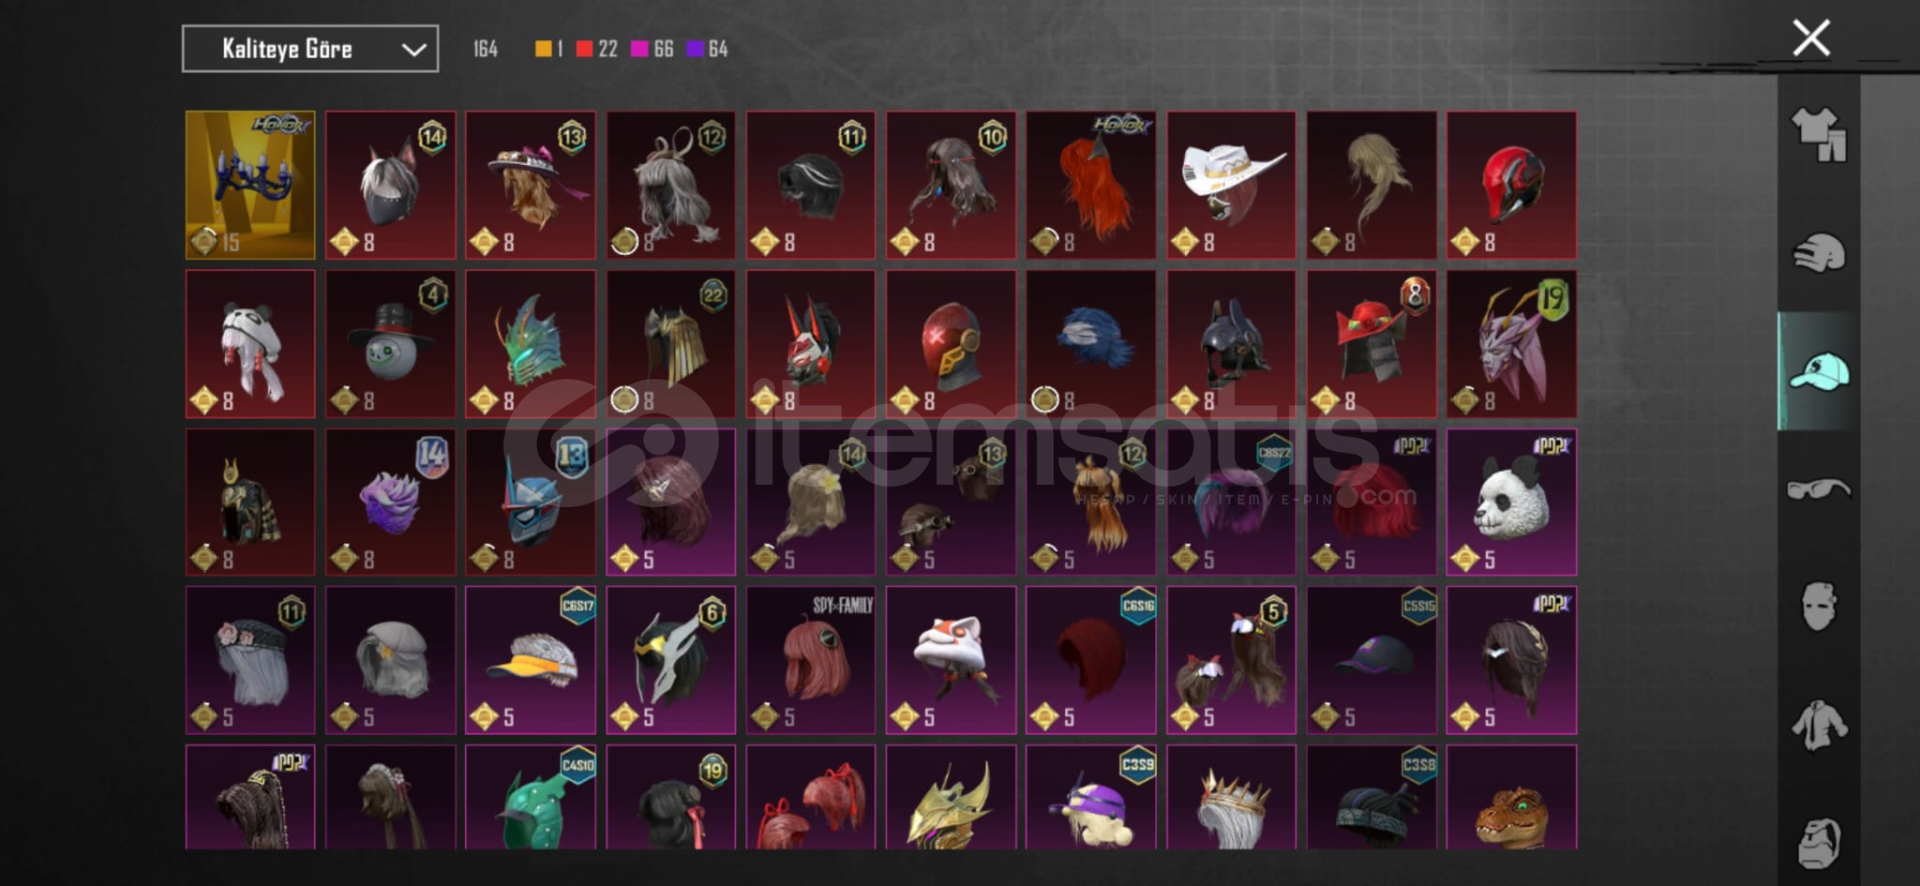Filter by purple quality count 64
The width and height of the screenshot is (1920, 886).
[707, 49]
